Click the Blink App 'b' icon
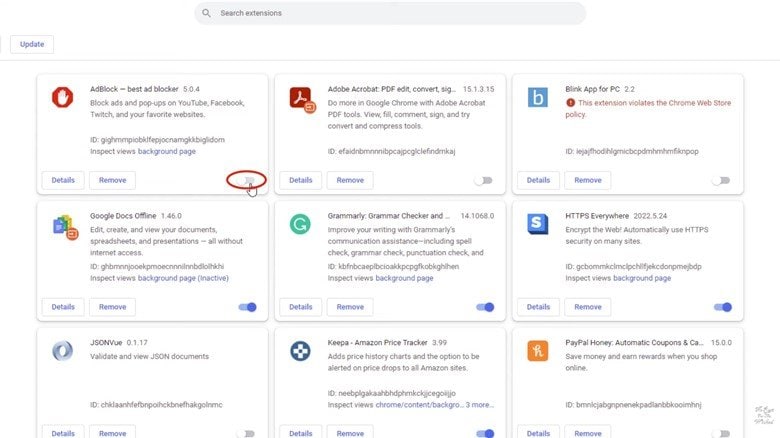 coord(538,98)
